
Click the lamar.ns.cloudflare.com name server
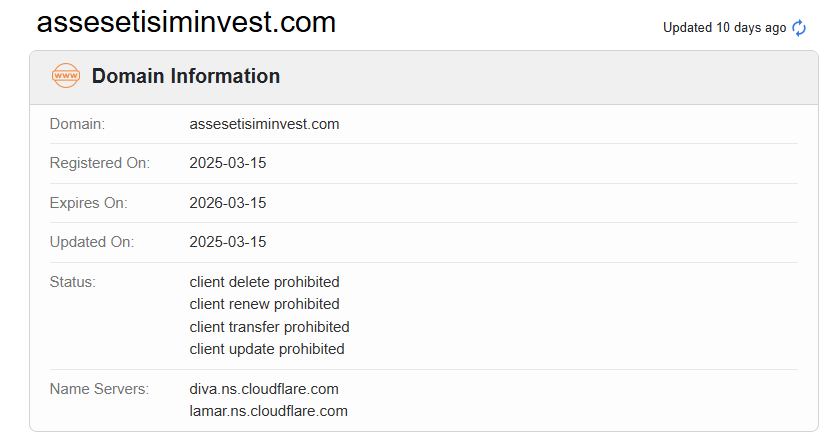click(x=268, y=411)
